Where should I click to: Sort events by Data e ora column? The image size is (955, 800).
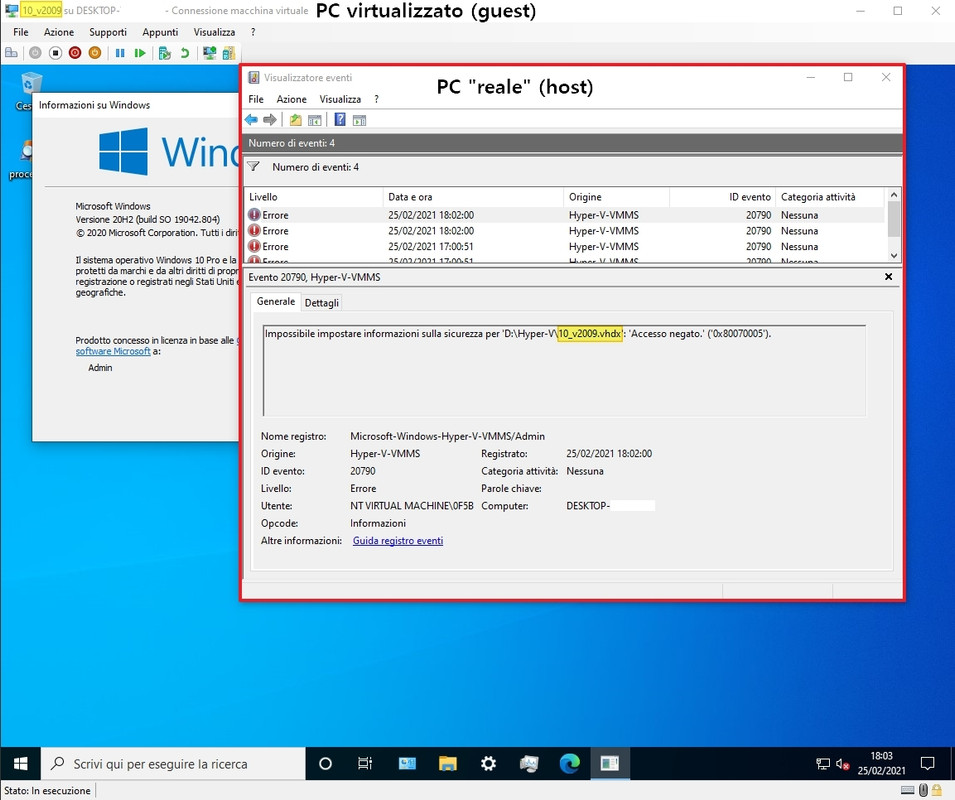473,197
